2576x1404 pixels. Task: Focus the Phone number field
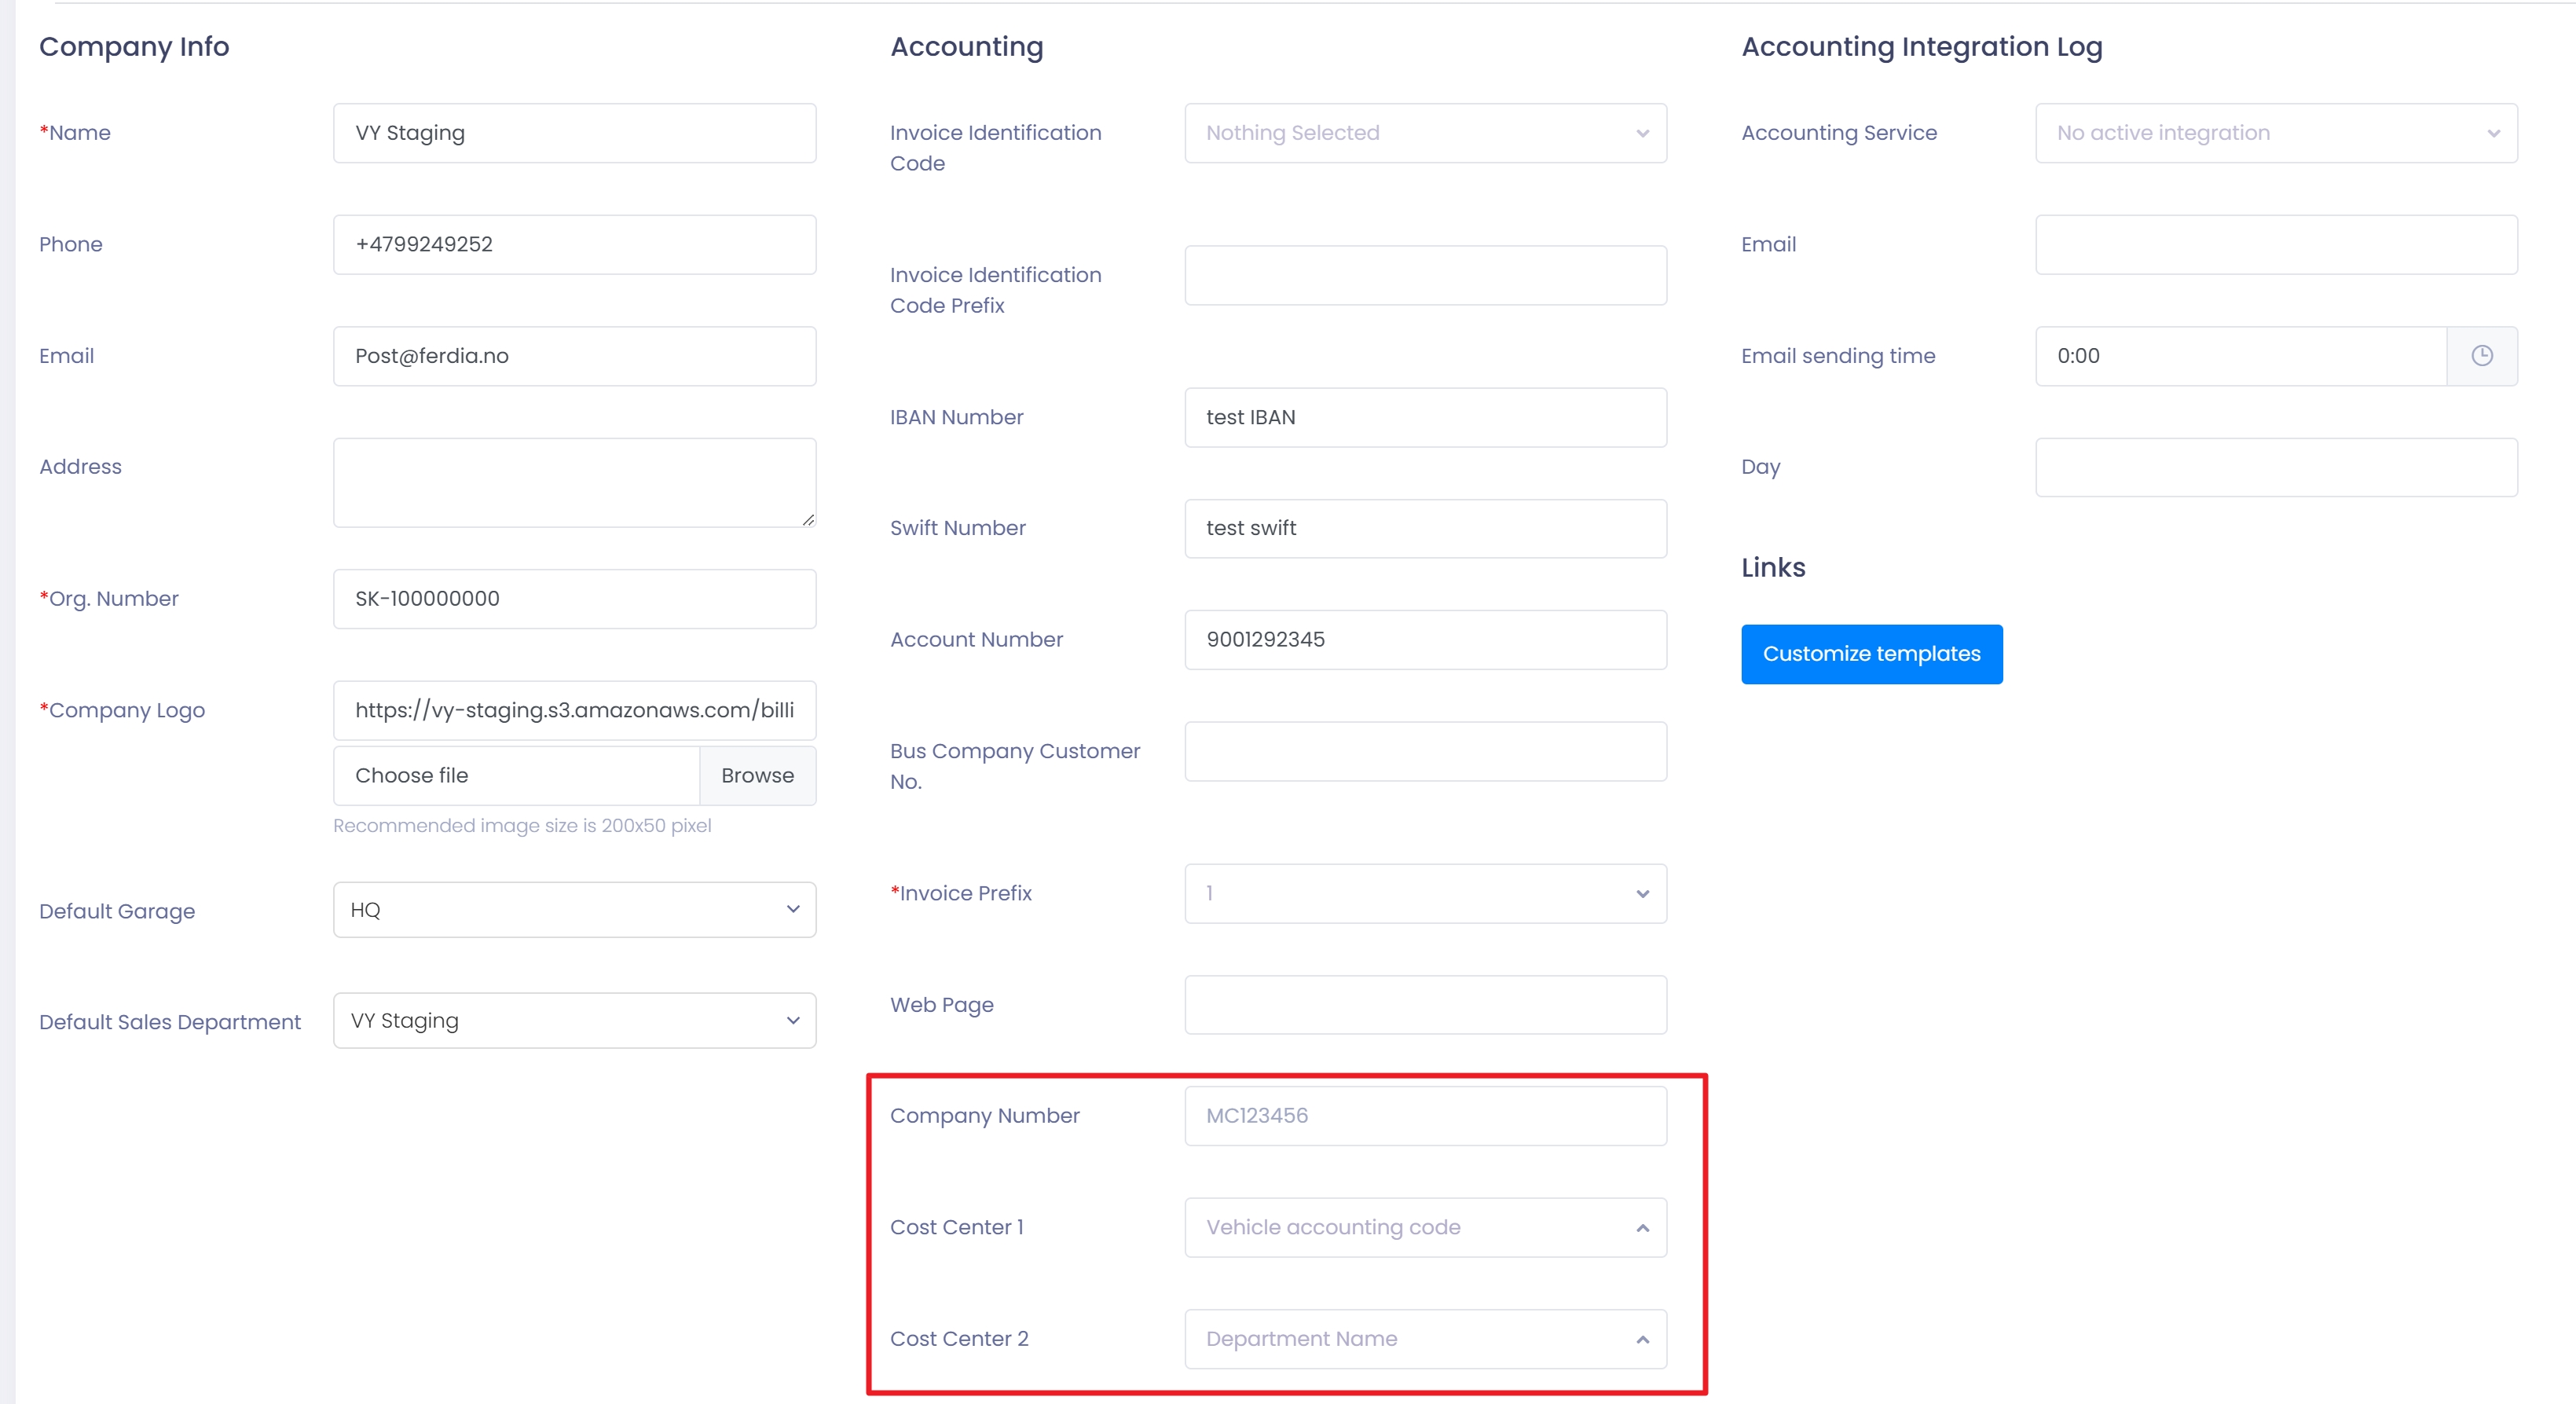(574, 245)
